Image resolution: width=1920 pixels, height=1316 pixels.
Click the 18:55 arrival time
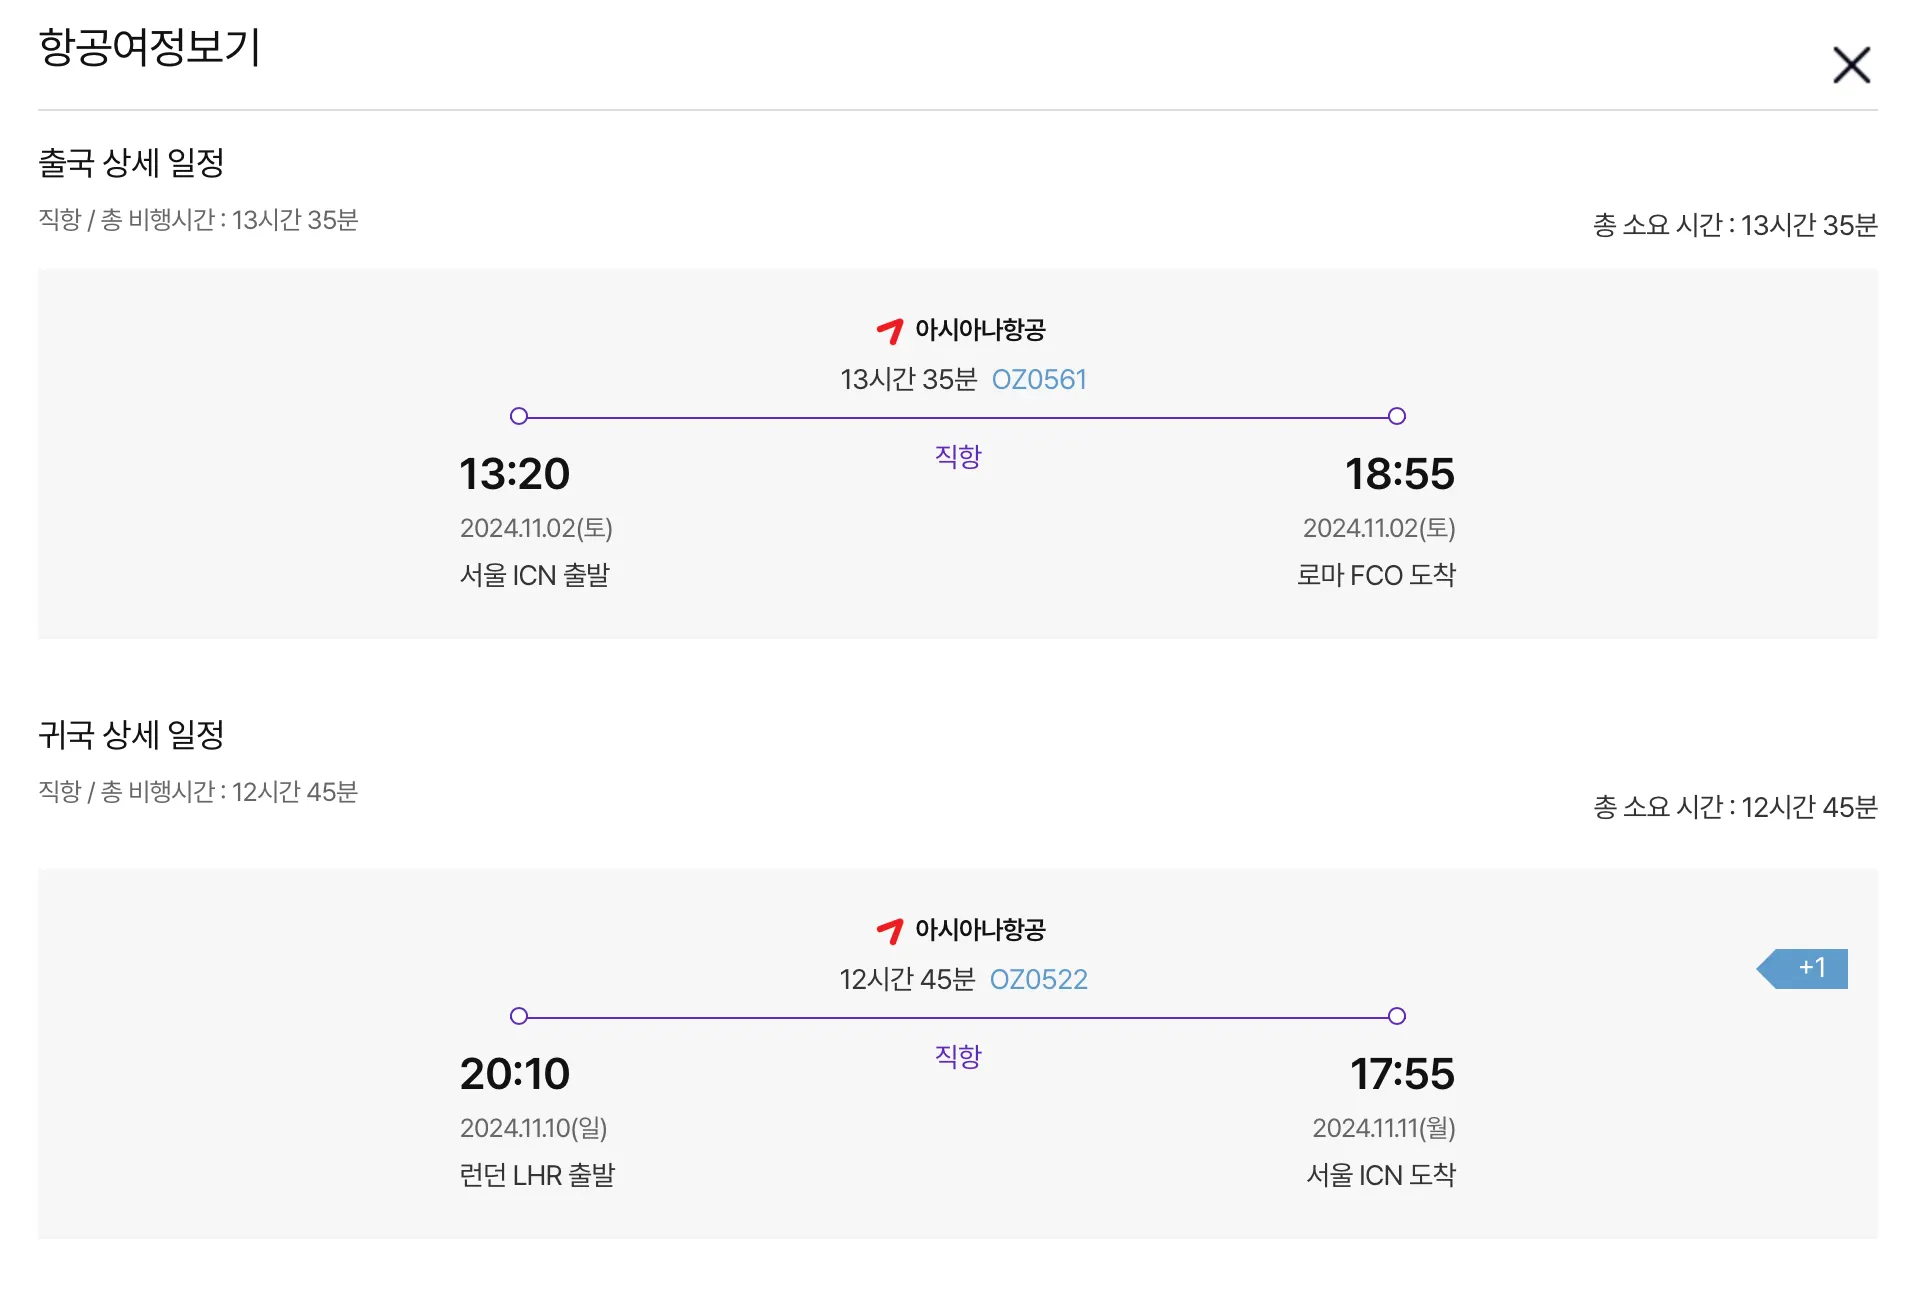pyautogui.click(x=1399, y=474)
